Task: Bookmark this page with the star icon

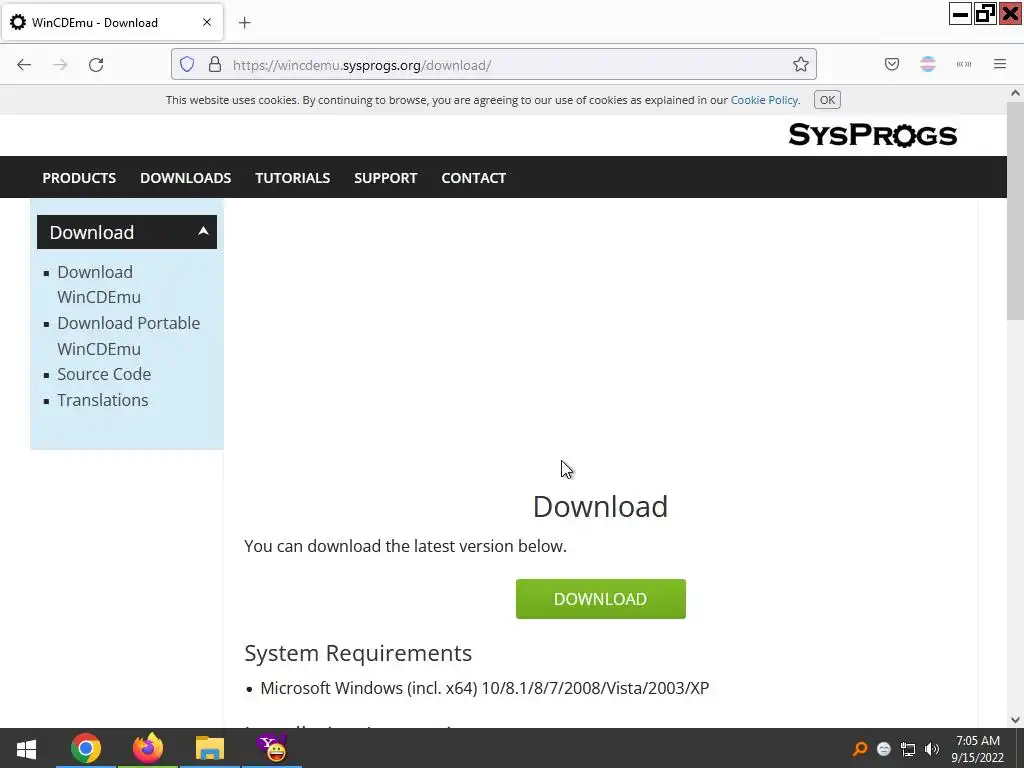Action: [801, 65]
